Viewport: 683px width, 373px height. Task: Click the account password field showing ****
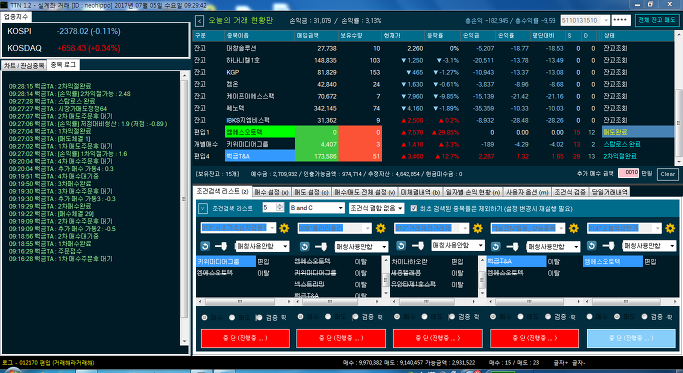pos(620,20)
